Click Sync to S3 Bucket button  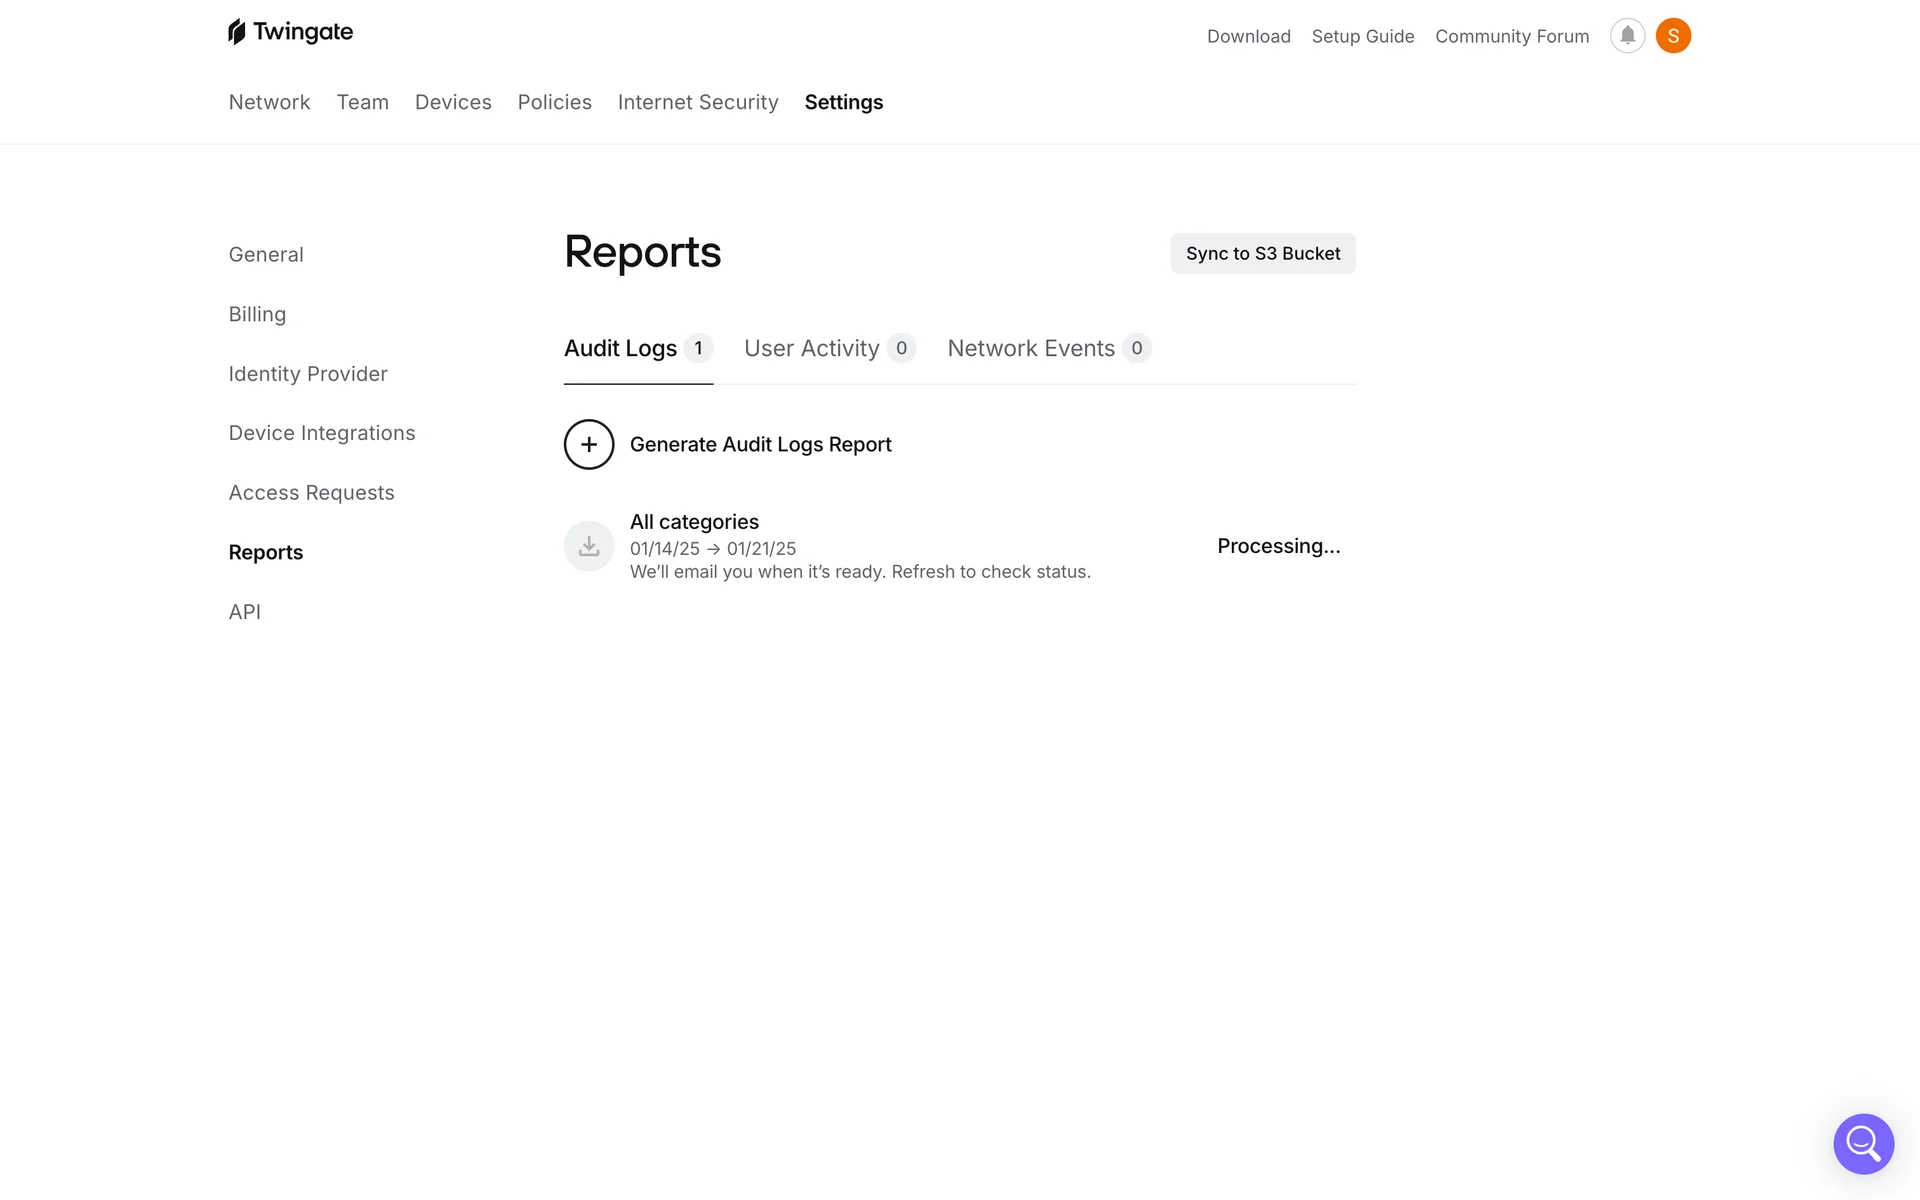(x=1263, y=254)
